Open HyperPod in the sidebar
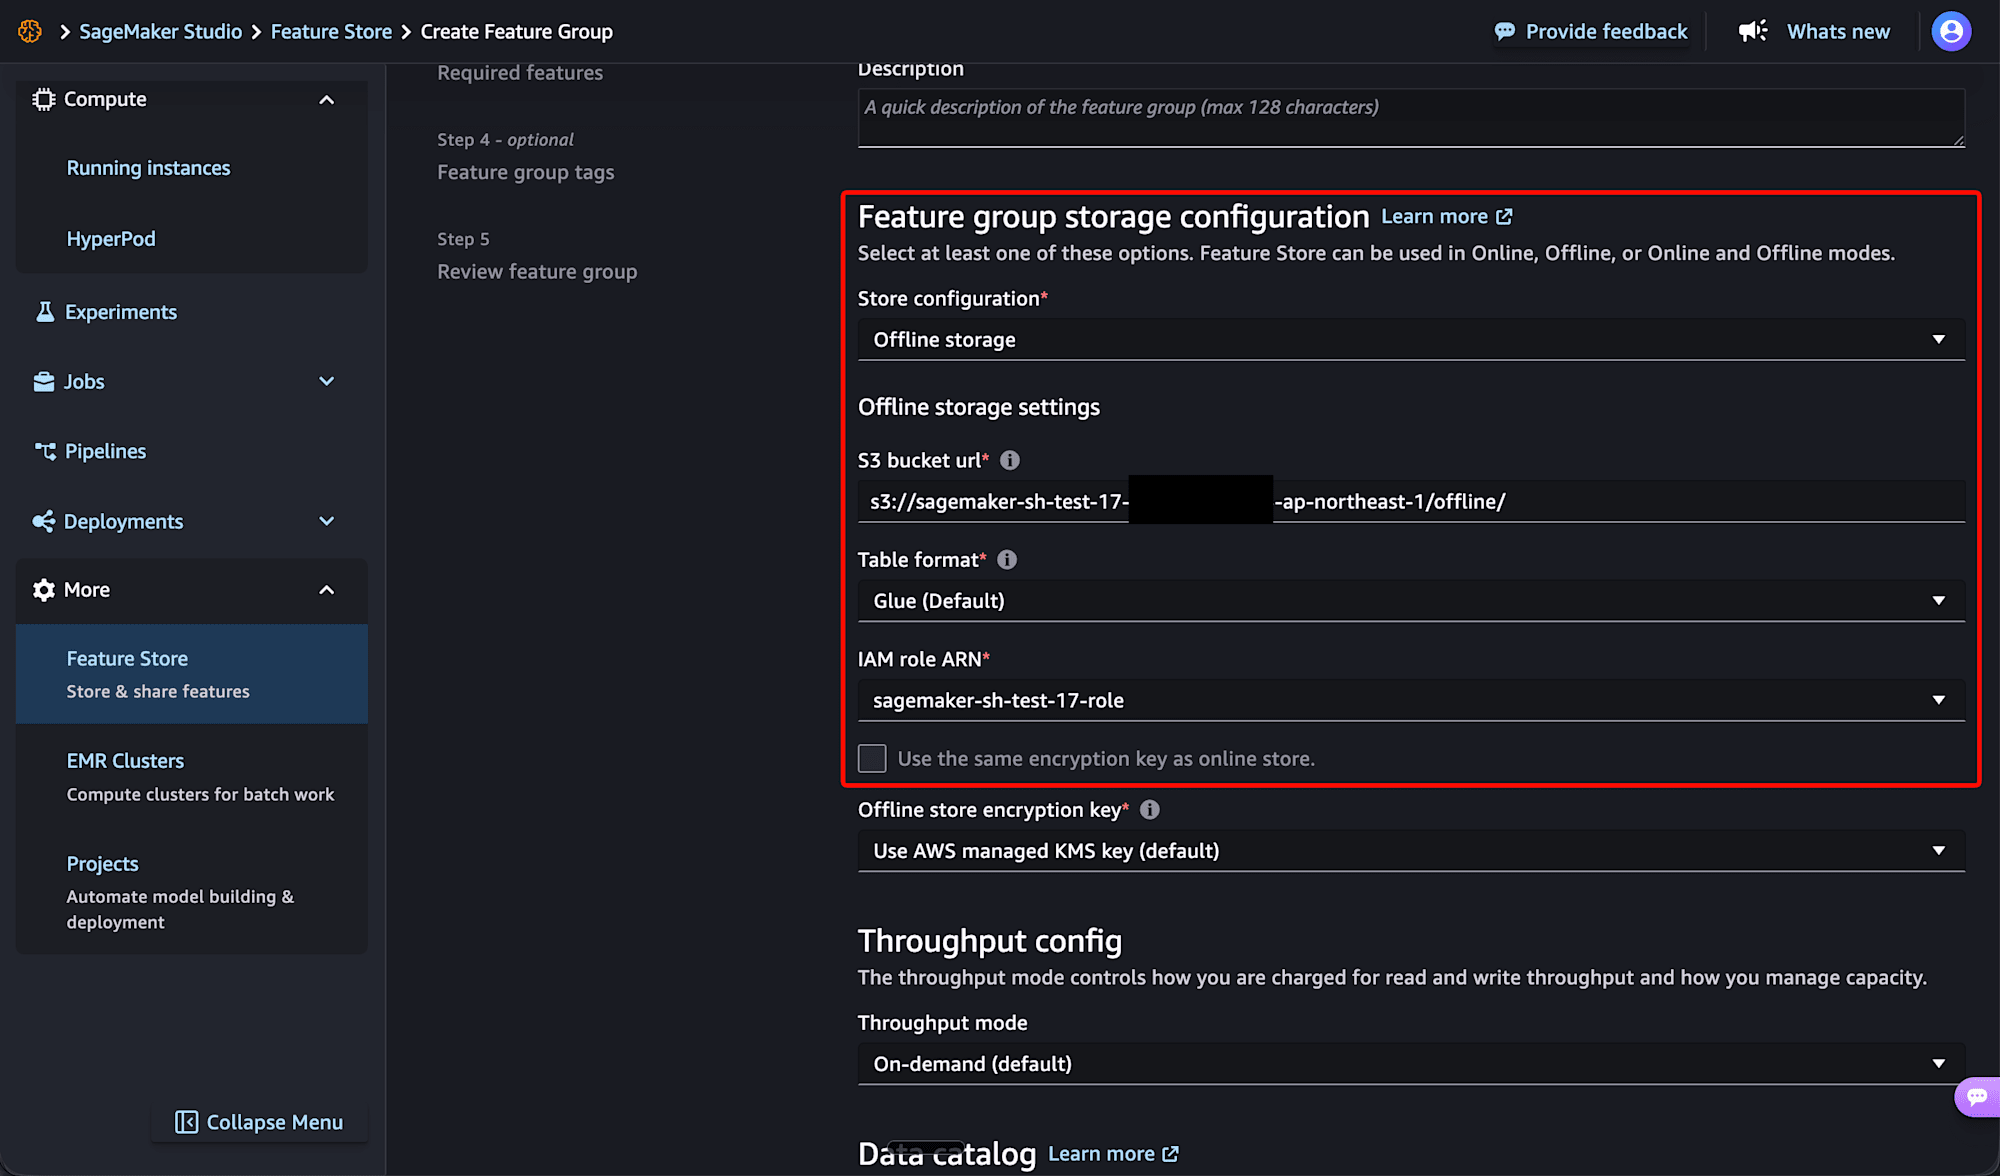2000x1176 pixels. pyautogui.click(x=111, y=239)
